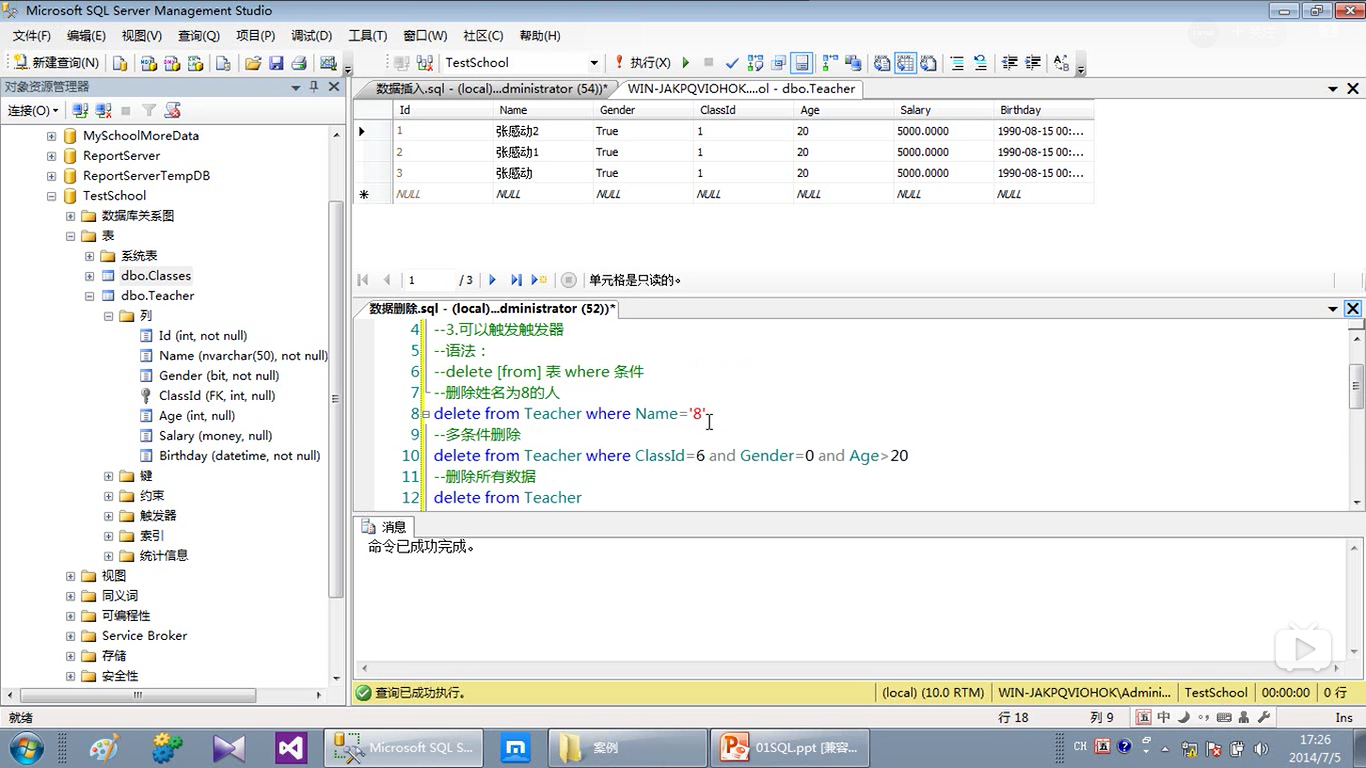Open the 文件(F) menu

click(31, 35)
